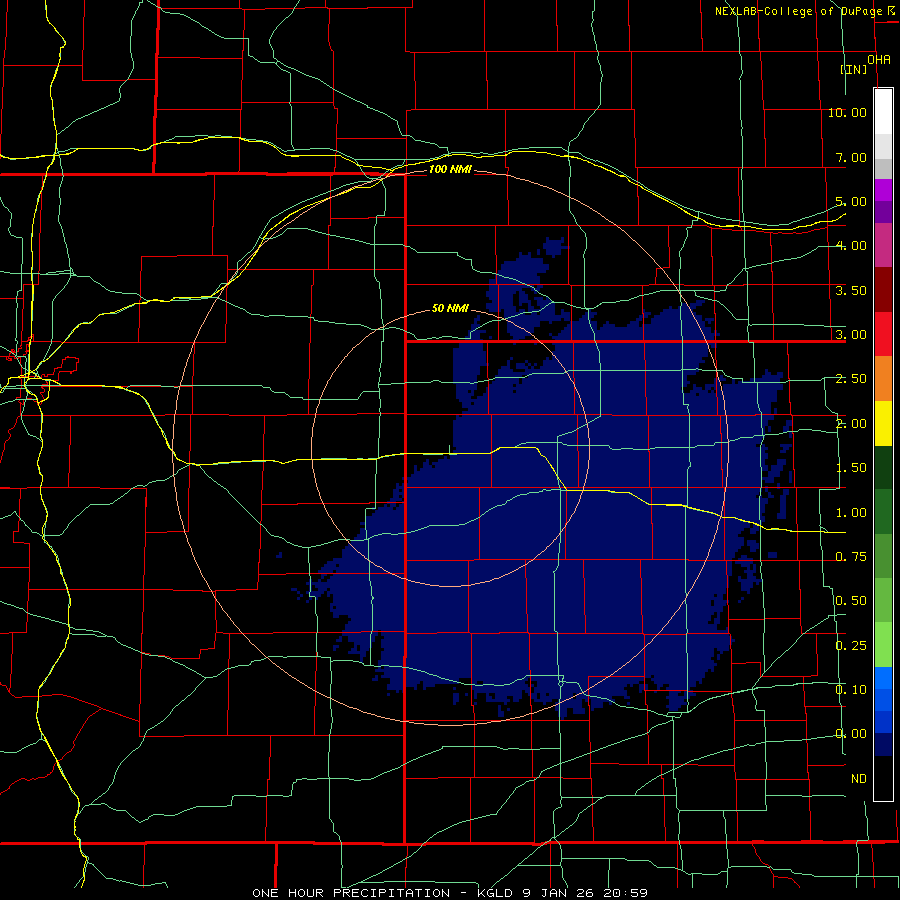Click the 10.00 legend value
The width and height of the screenshot is (900, 900).
point(847,112)
